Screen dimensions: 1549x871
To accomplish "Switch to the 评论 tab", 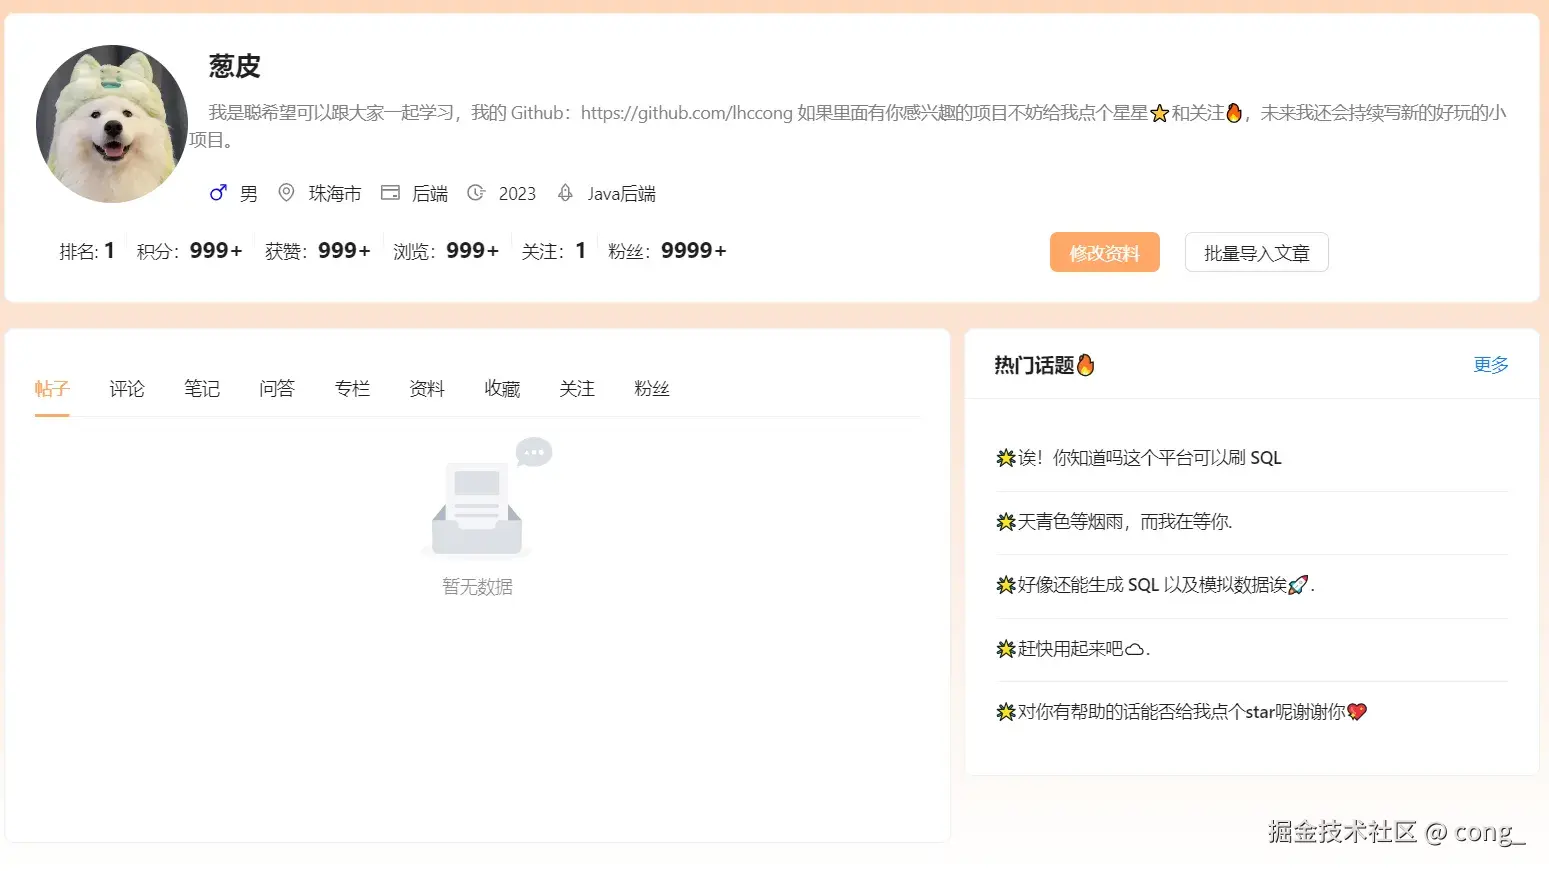I will [127, 389].
